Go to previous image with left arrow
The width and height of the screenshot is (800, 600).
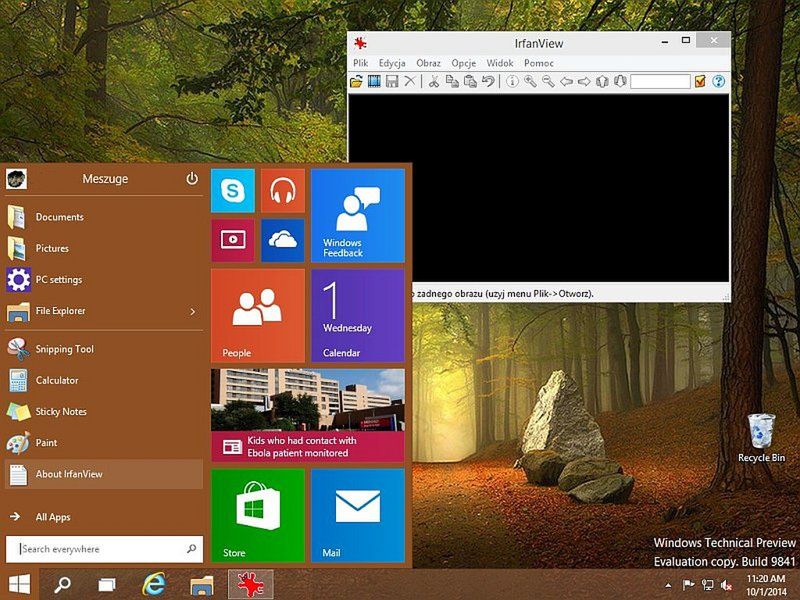566,81
